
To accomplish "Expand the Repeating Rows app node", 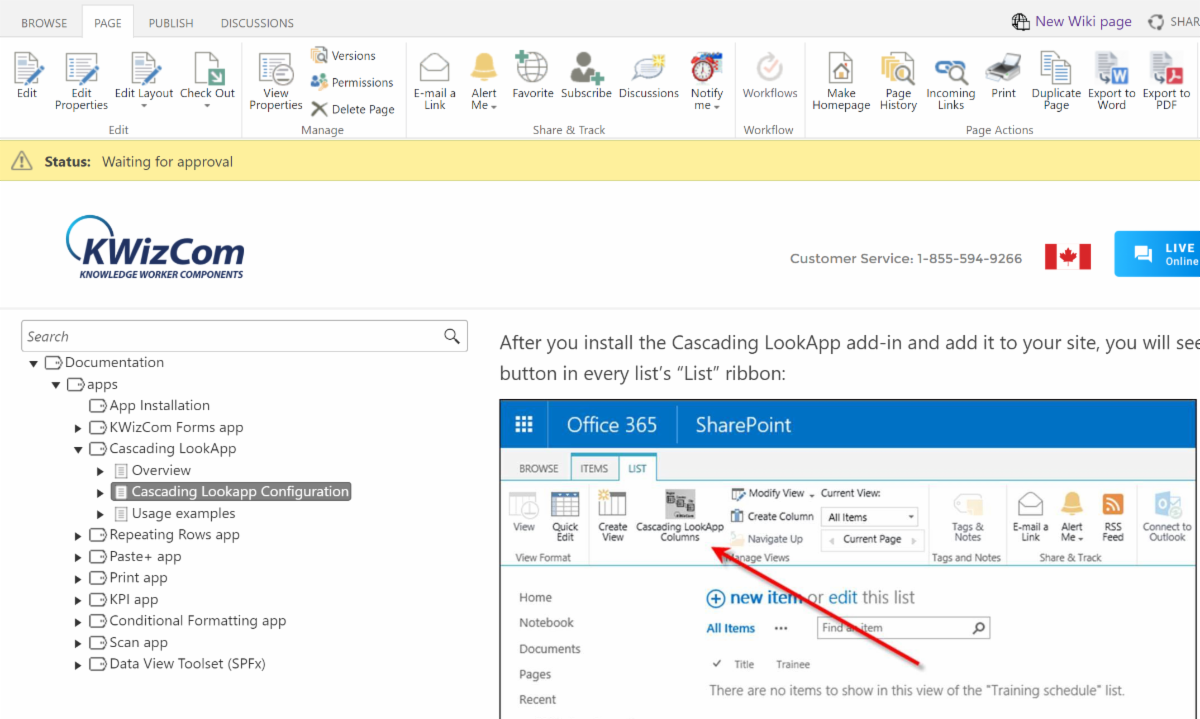I will point(78,536).
